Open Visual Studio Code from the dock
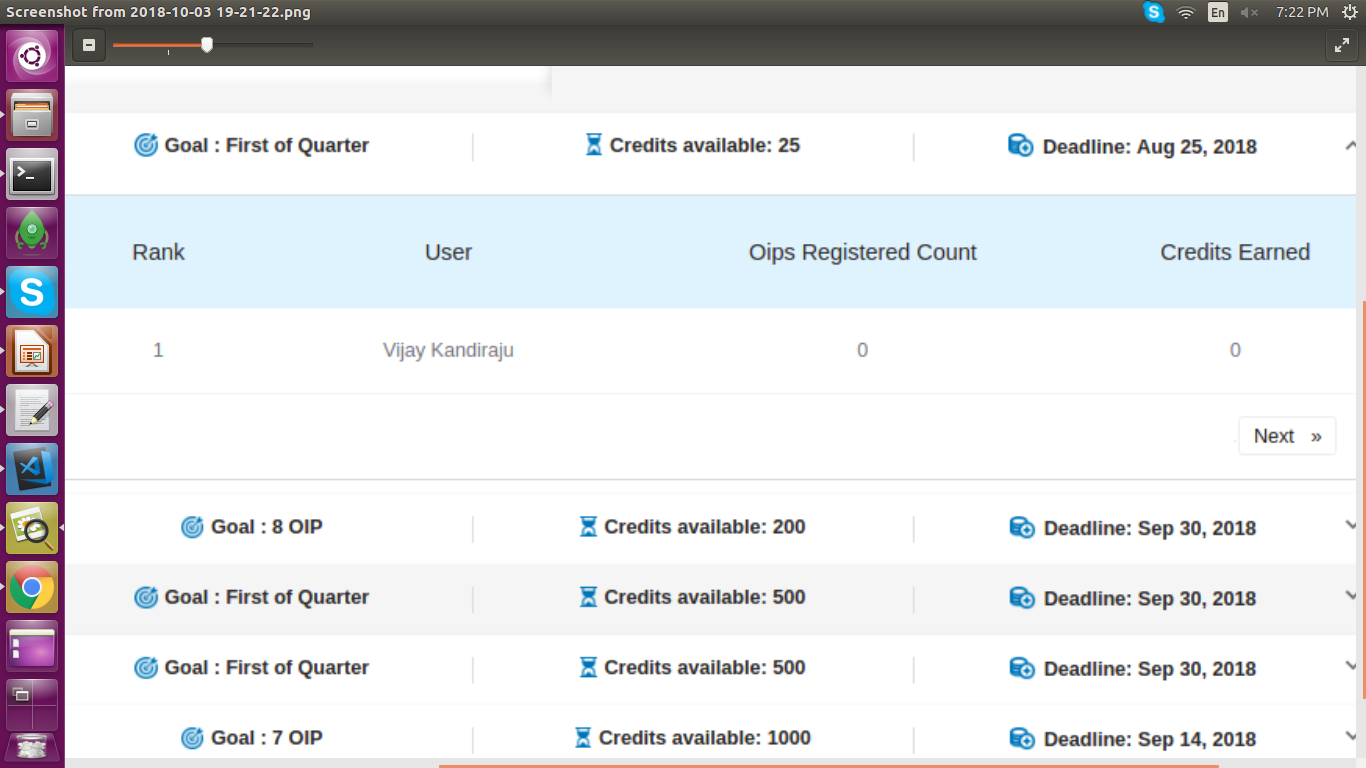This screenshot has width=1366, height=768. point(31,470)
